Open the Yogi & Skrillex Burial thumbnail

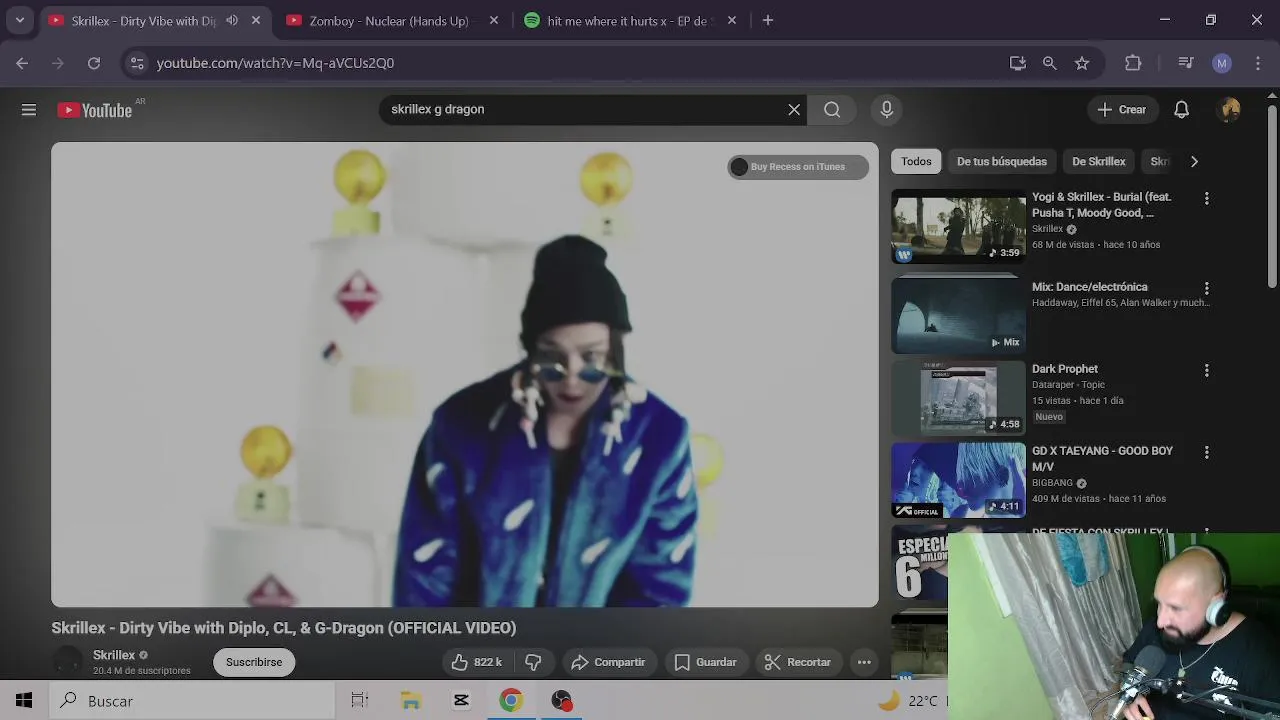958,227
